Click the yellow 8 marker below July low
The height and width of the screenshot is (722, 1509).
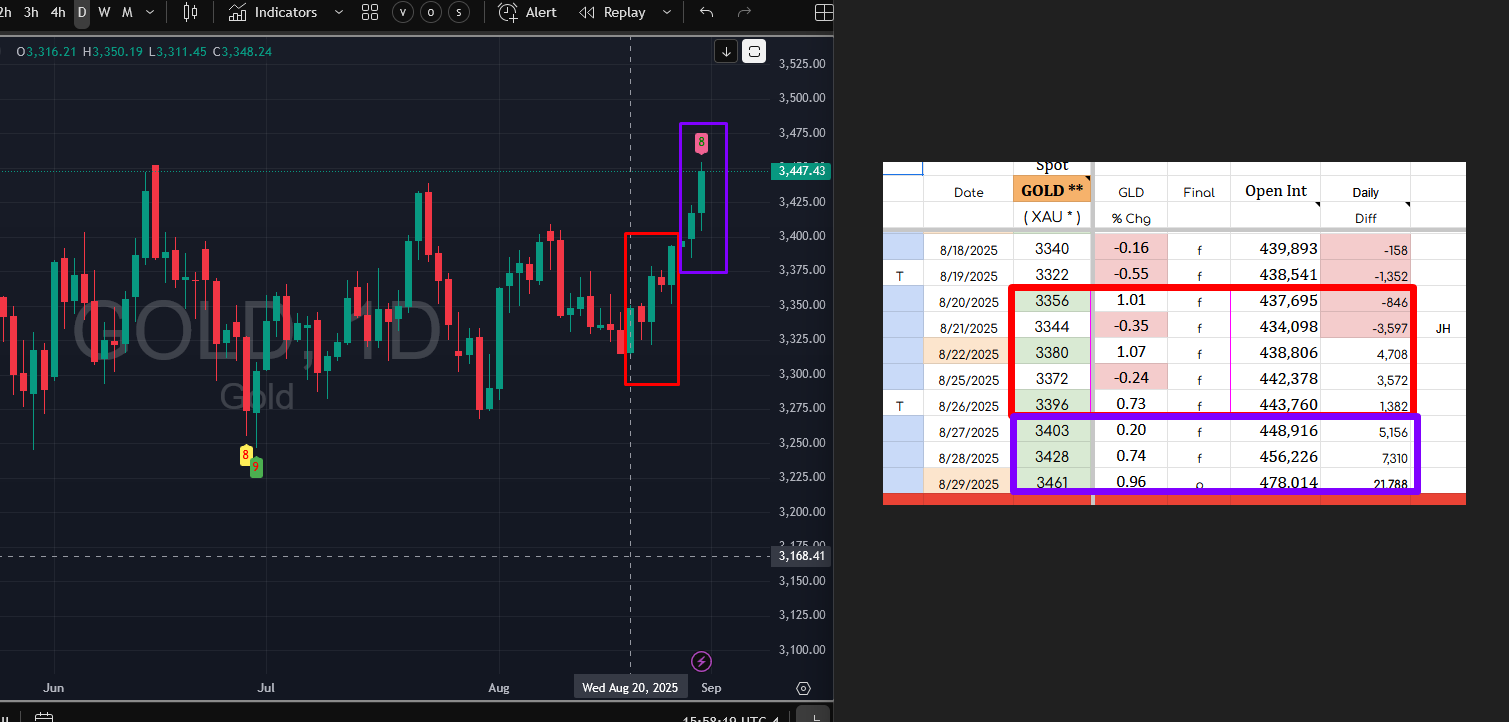(245, 456)
